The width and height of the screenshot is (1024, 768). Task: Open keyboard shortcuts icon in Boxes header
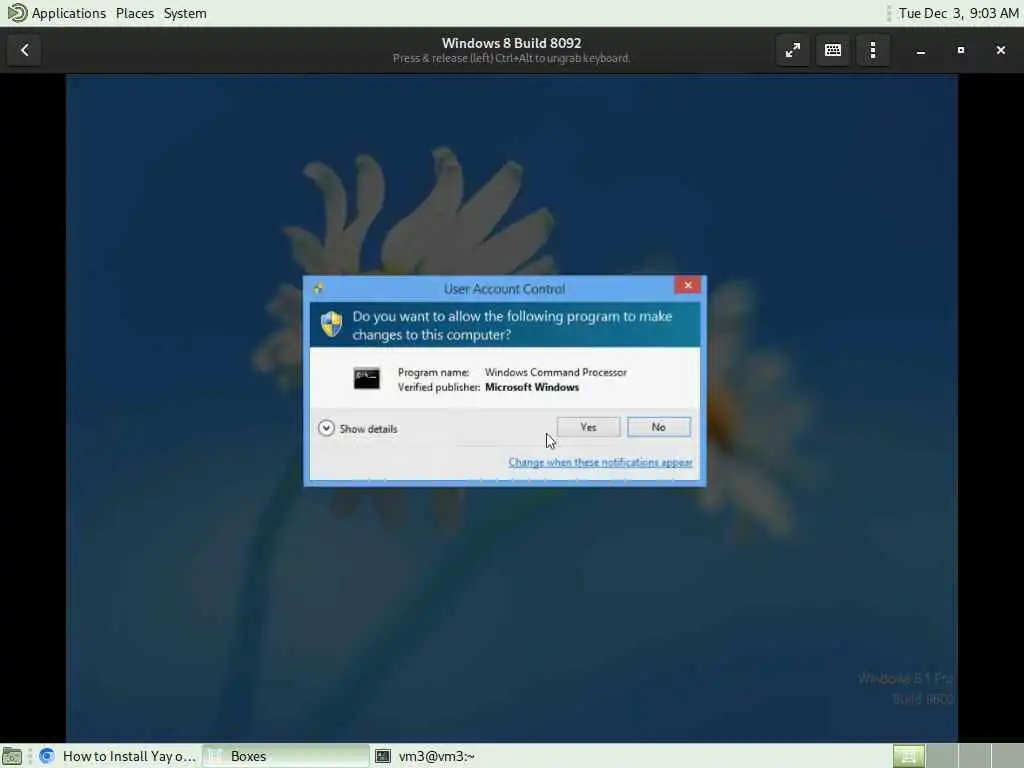tap(833, 50)
